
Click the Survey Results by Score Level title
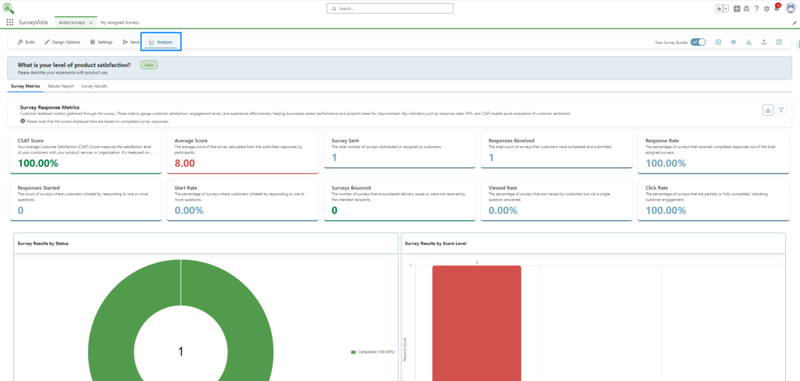(435, 244)
